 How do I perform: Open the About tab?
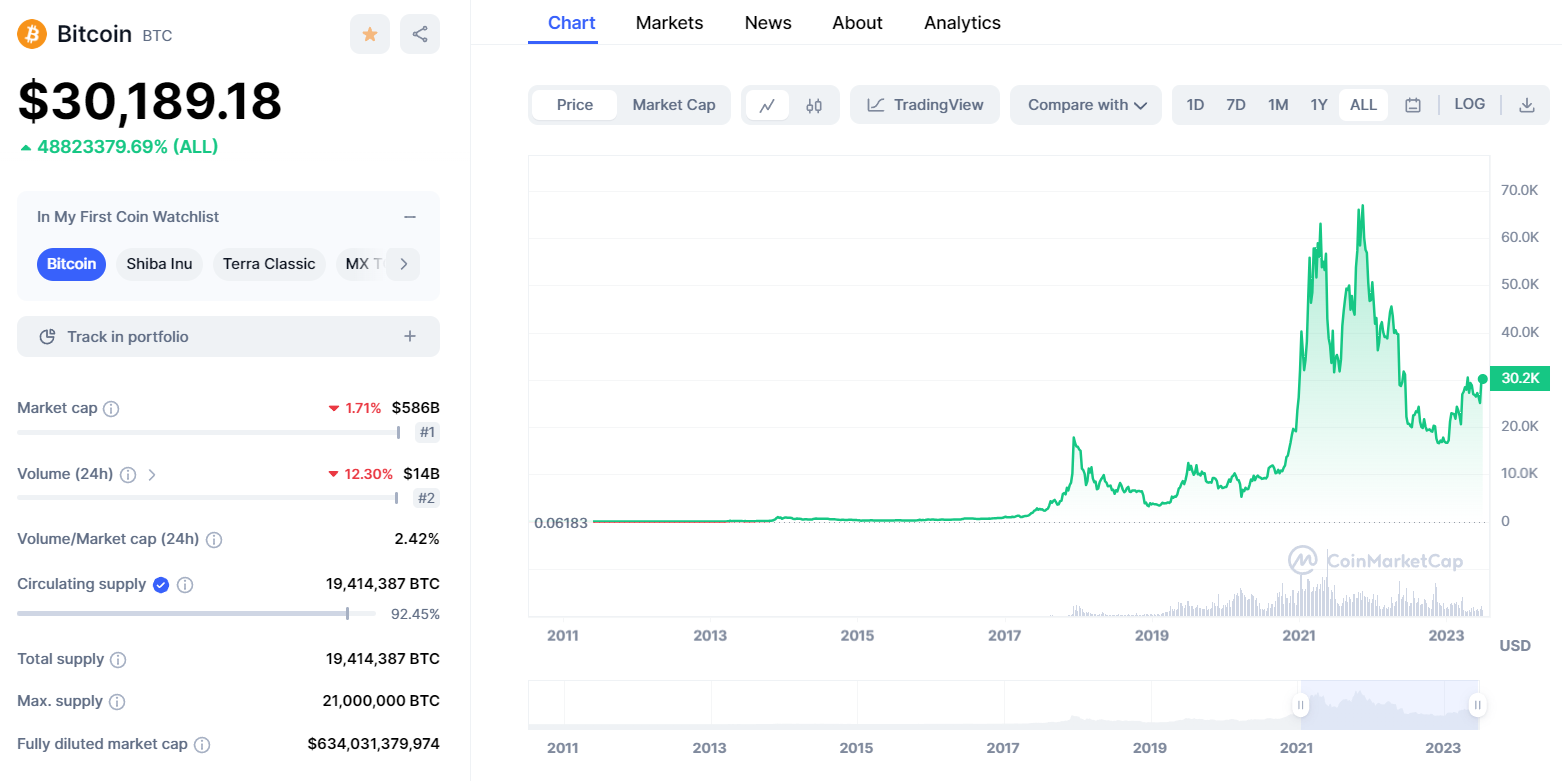pos(857,22)
